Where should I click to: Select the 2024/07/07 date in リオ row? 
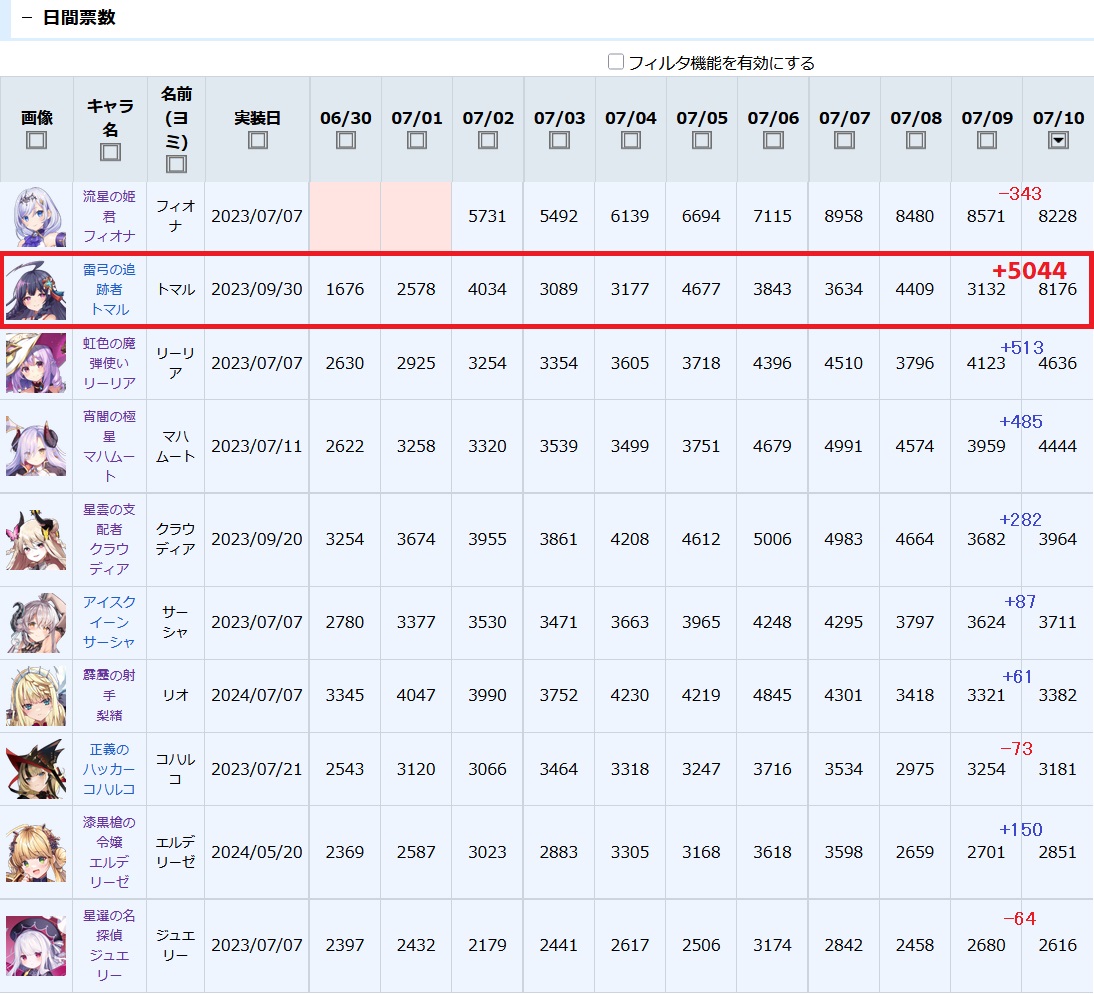257,695
